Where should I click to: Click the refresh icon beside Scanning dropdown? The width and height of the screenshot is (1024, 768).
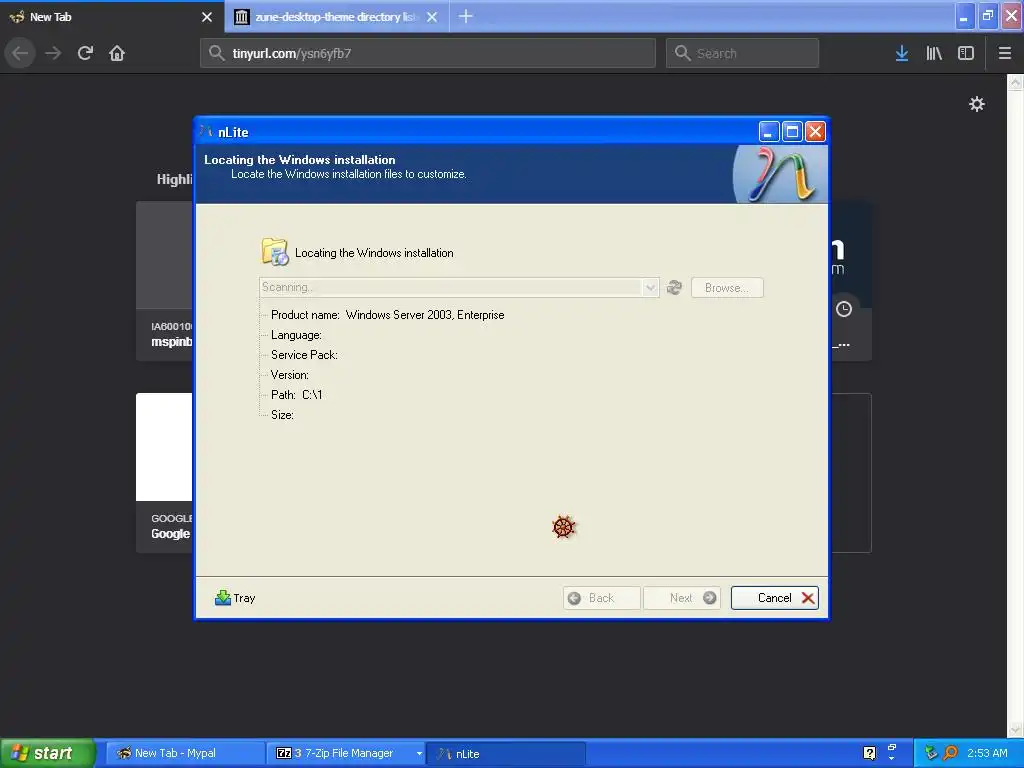(x=674, y=287)
